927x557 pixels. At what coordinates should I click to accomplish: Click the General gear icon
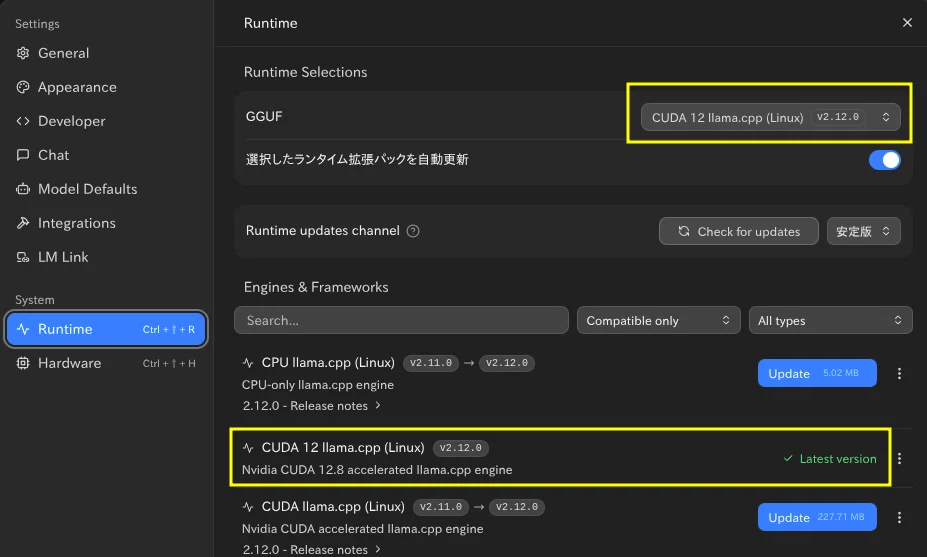[23, 53]
